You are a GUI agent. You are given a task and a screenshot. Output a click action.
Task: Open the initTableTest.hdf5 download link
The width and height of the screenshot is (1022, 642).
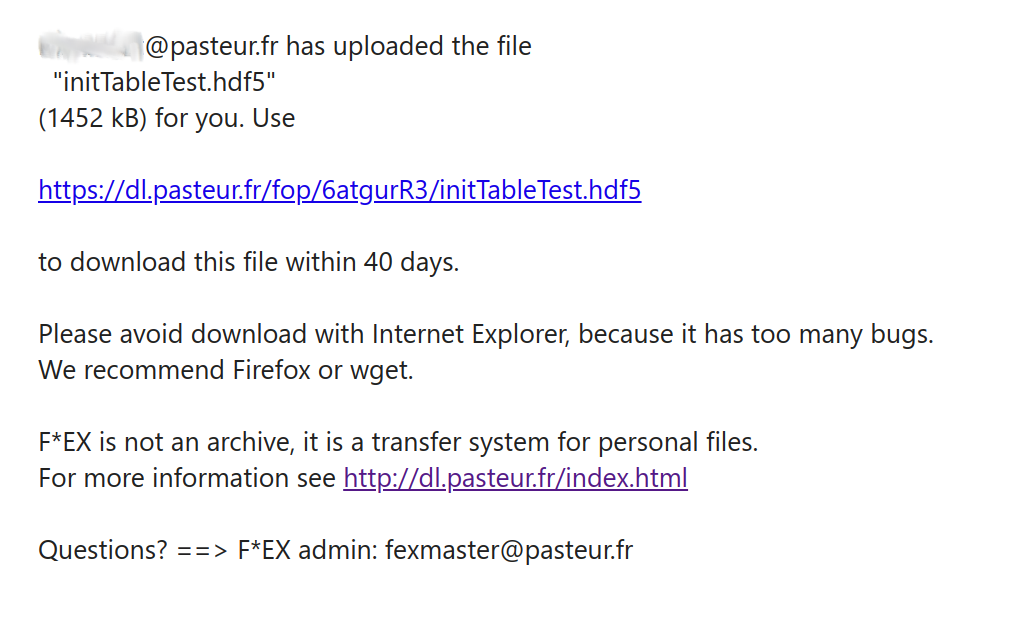point(339,190)
